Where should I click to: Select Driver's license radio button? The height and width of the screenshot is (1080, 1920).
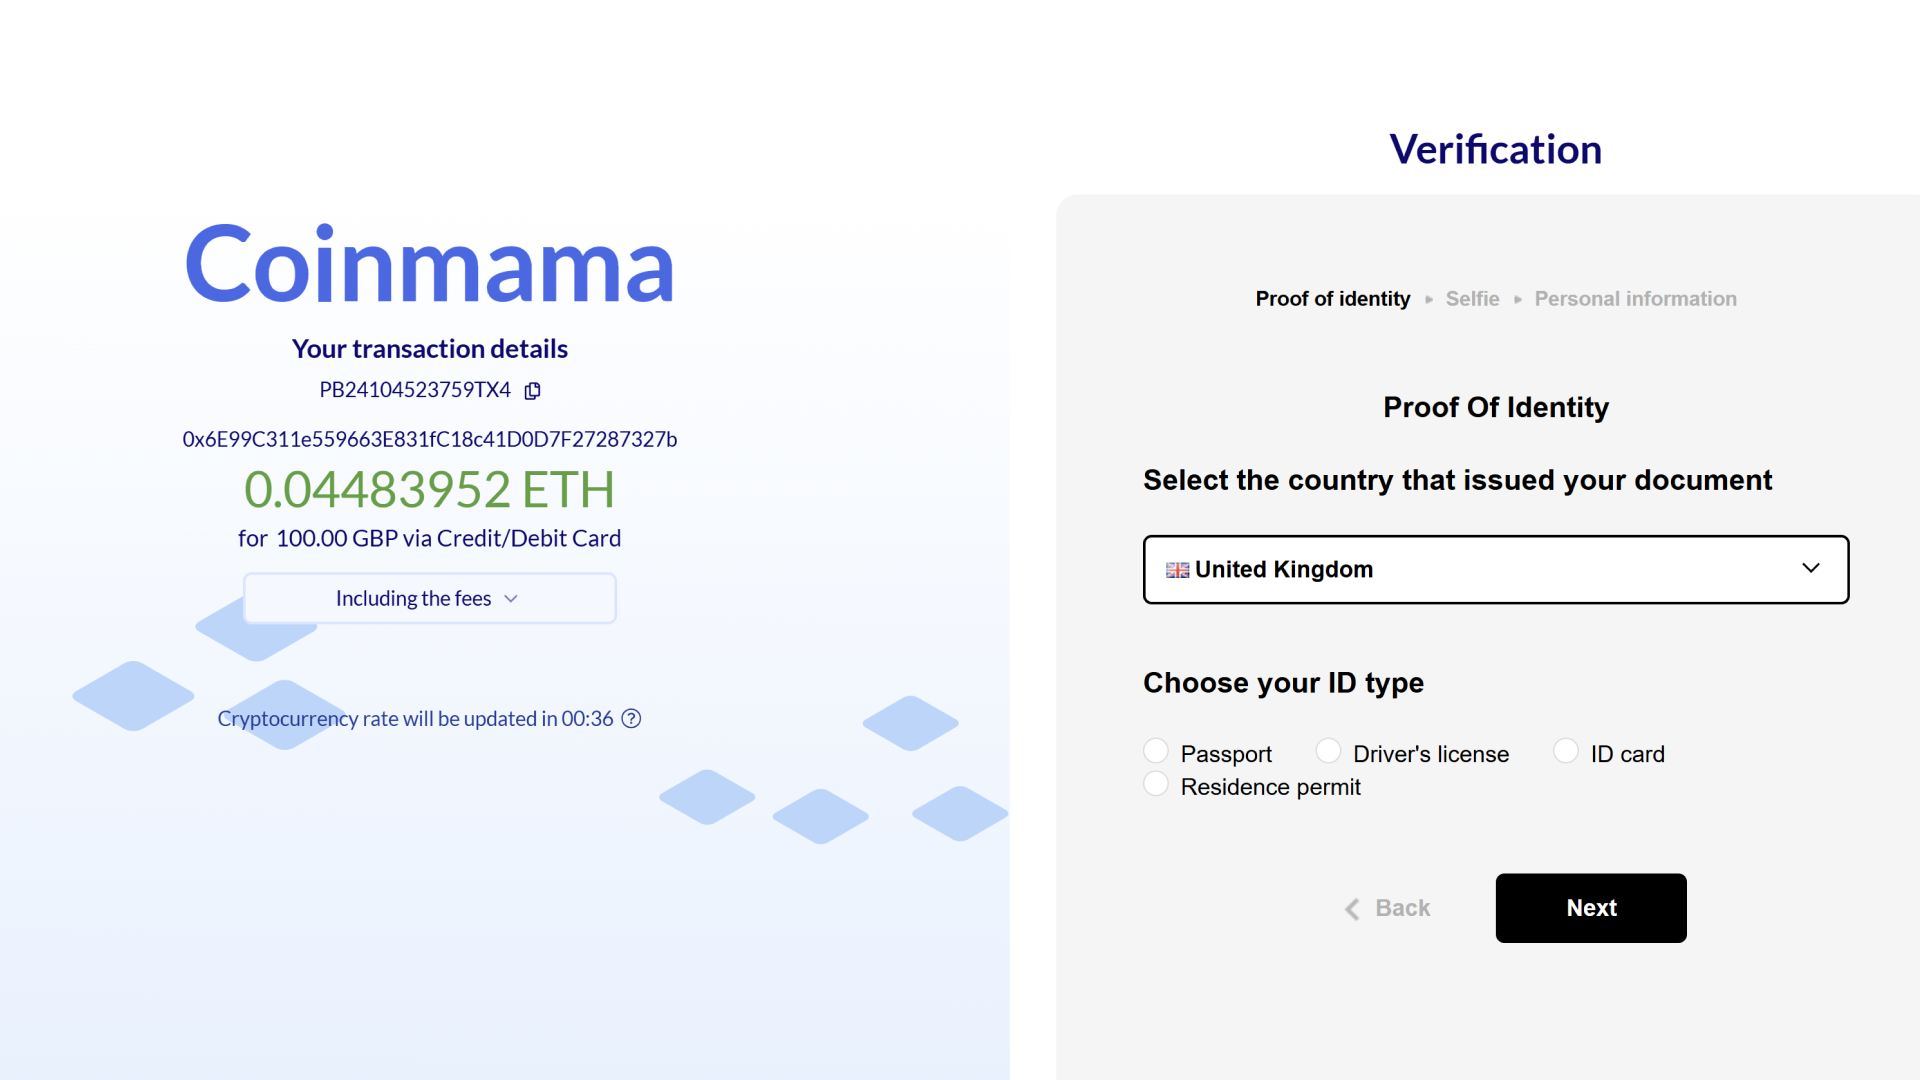coord(1327,752)
